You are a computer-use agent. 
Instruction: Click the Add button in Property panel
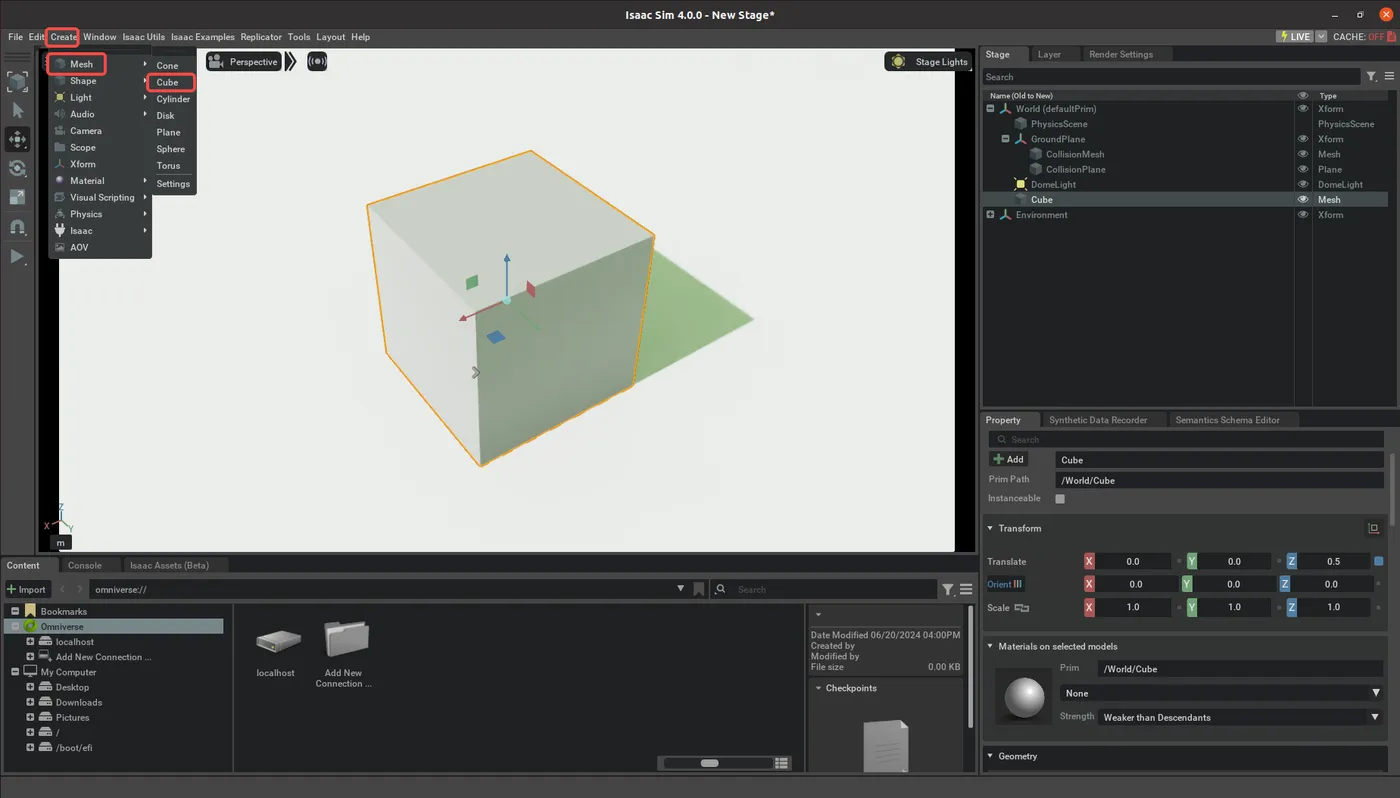coord(1008,459)
